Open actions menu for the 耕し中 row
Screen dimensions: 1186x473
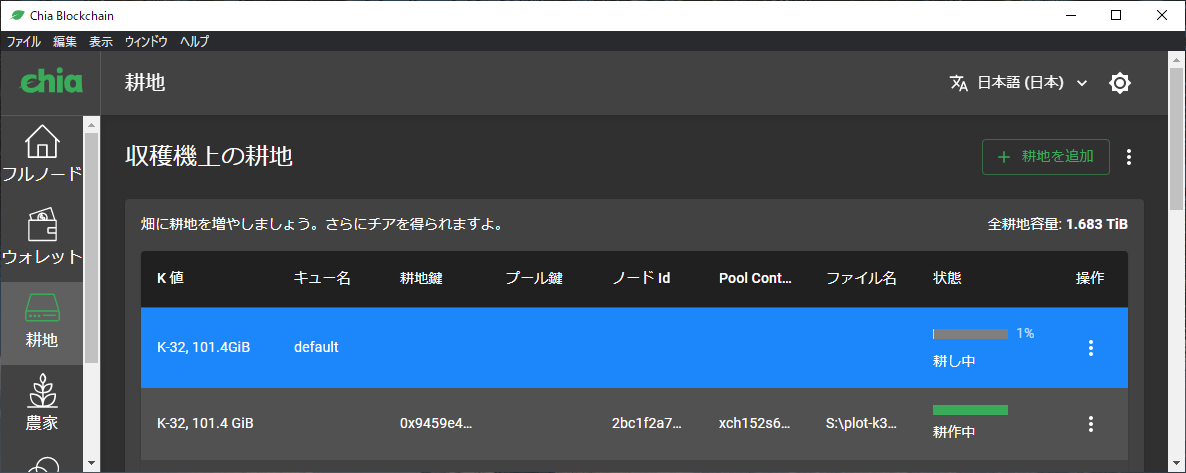[x=1090, y=348]
